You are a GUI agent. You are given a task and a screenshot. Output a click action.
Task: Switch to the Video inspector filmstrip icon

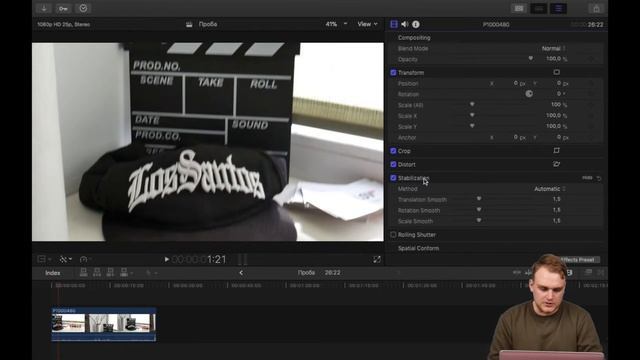click(x=393, y=24)
